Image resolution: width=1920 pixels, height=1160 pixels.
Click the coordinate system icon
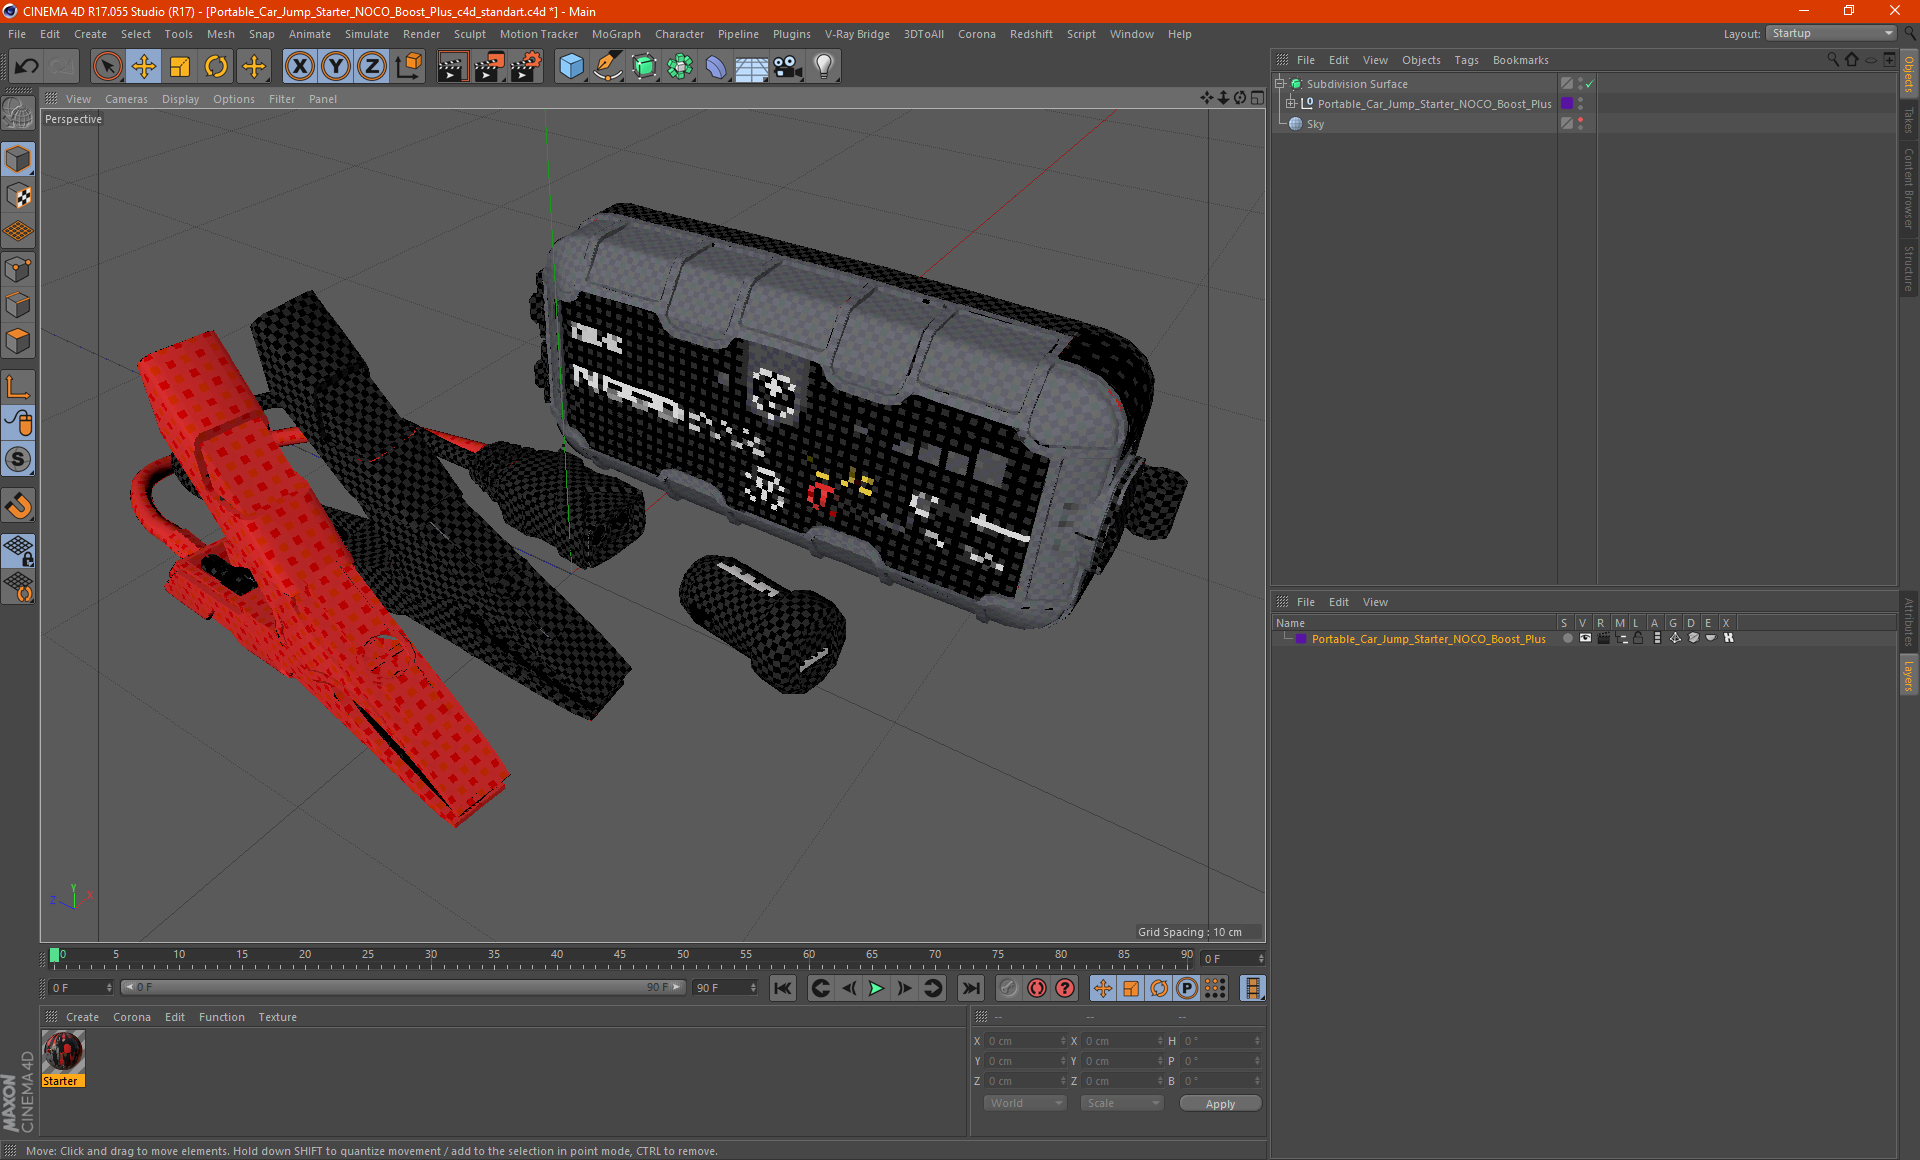(408, 67)
